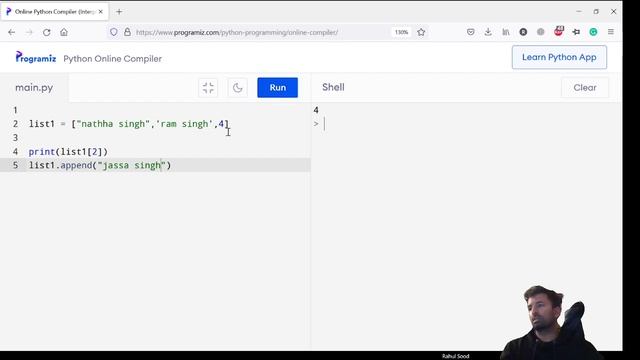The image size is (640, 360).
Task: Close the Online Python Compiler tab
Action: point(101,12)
